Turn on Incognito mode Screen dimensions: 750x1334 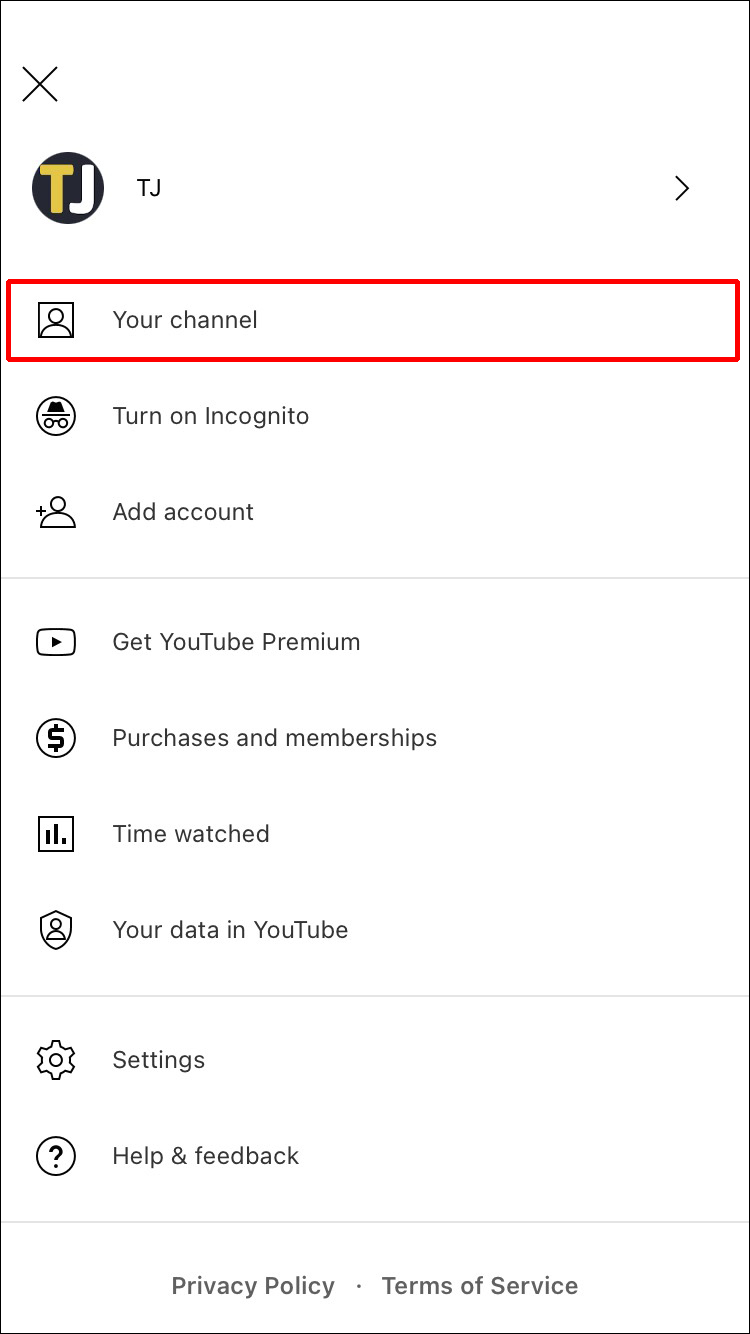coord(211,416)
